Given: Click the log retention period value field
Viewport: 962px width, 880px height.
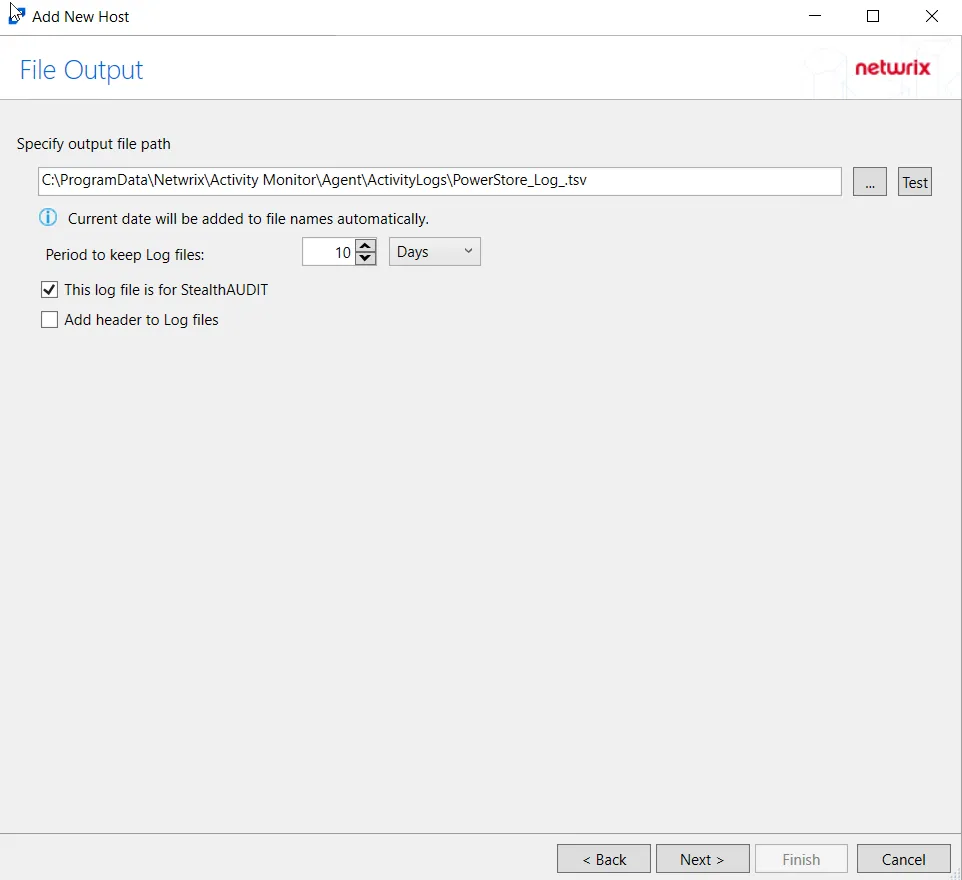Looking at the screenshot, I should point(329,252).
